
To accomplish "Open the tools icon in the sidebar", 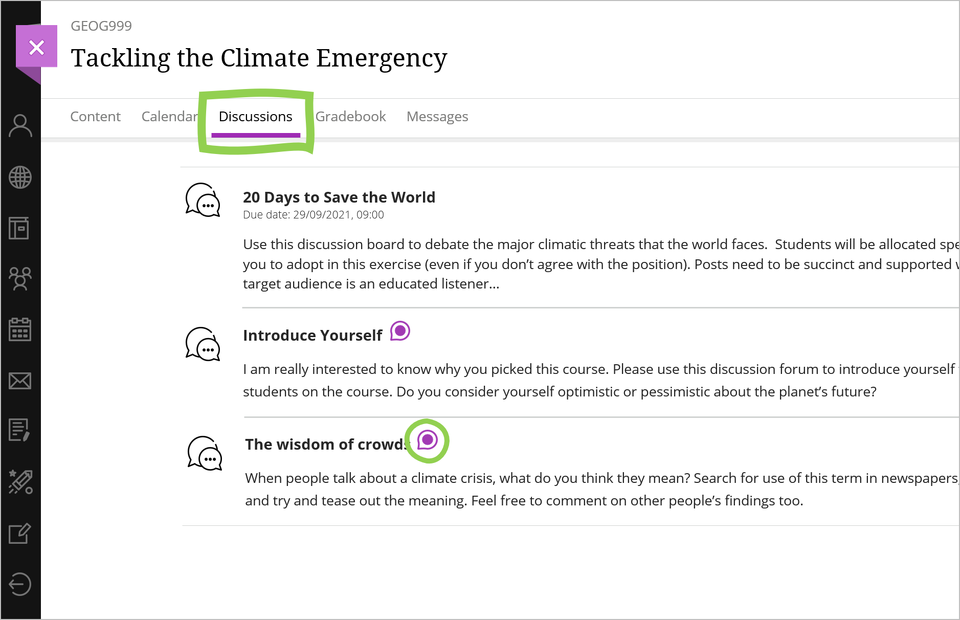I will (x=21, y=482).
